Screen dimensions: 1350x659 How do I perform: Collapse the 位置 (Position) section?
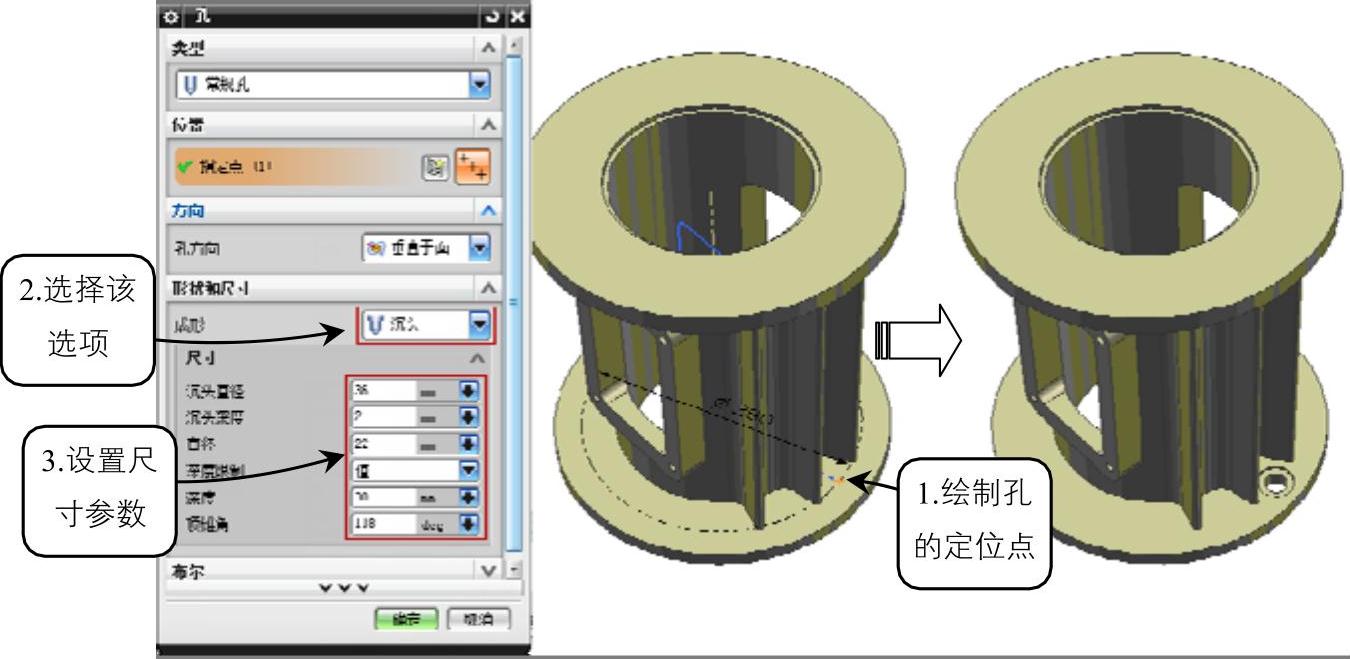tap(487, 123)
